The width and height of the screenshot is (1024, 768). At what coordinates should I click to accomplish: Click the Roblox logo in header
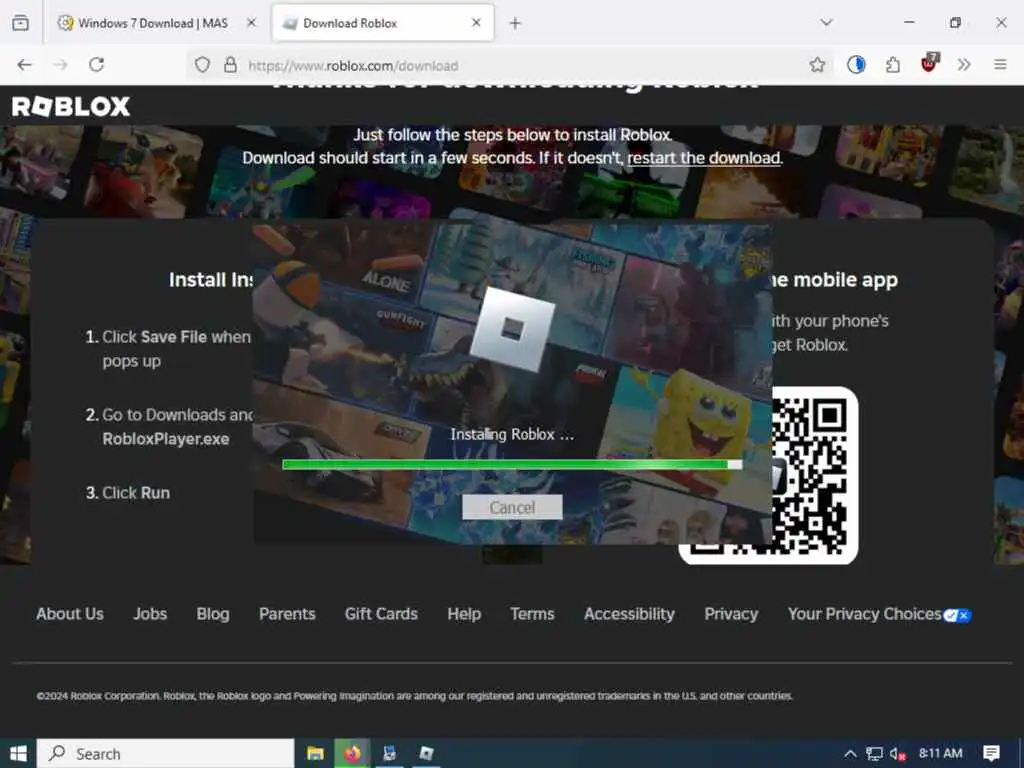coord(71,106)
